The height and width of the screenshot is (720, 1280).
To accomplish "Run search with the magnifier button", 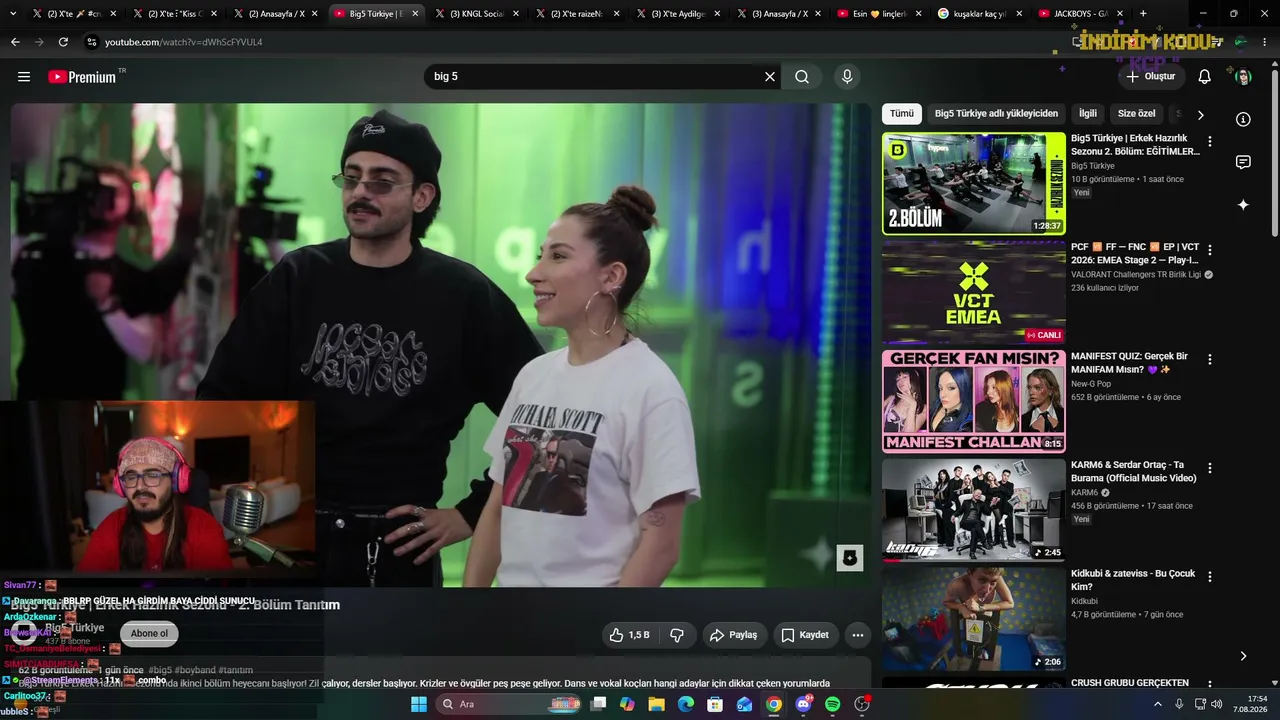I will pyautogui.click(x=802, y=77).
